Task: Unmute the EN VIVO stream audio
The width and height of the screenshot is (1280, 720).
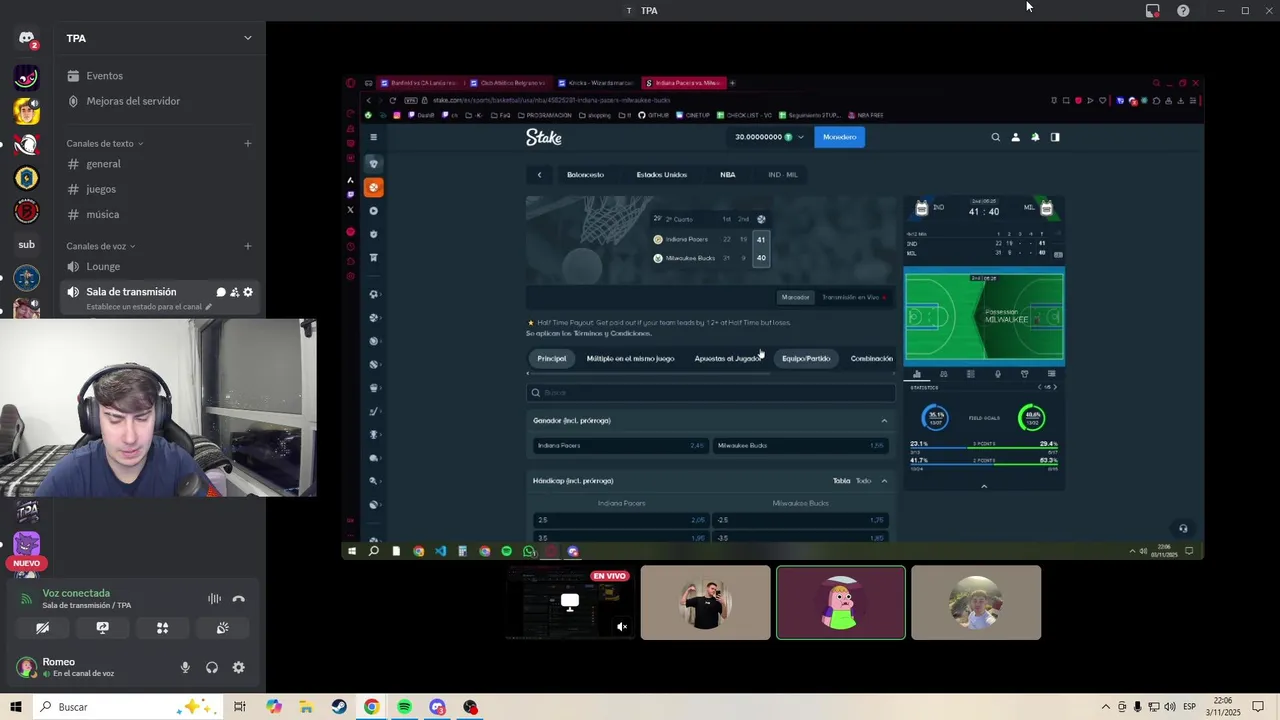Action: click(621, 627)
